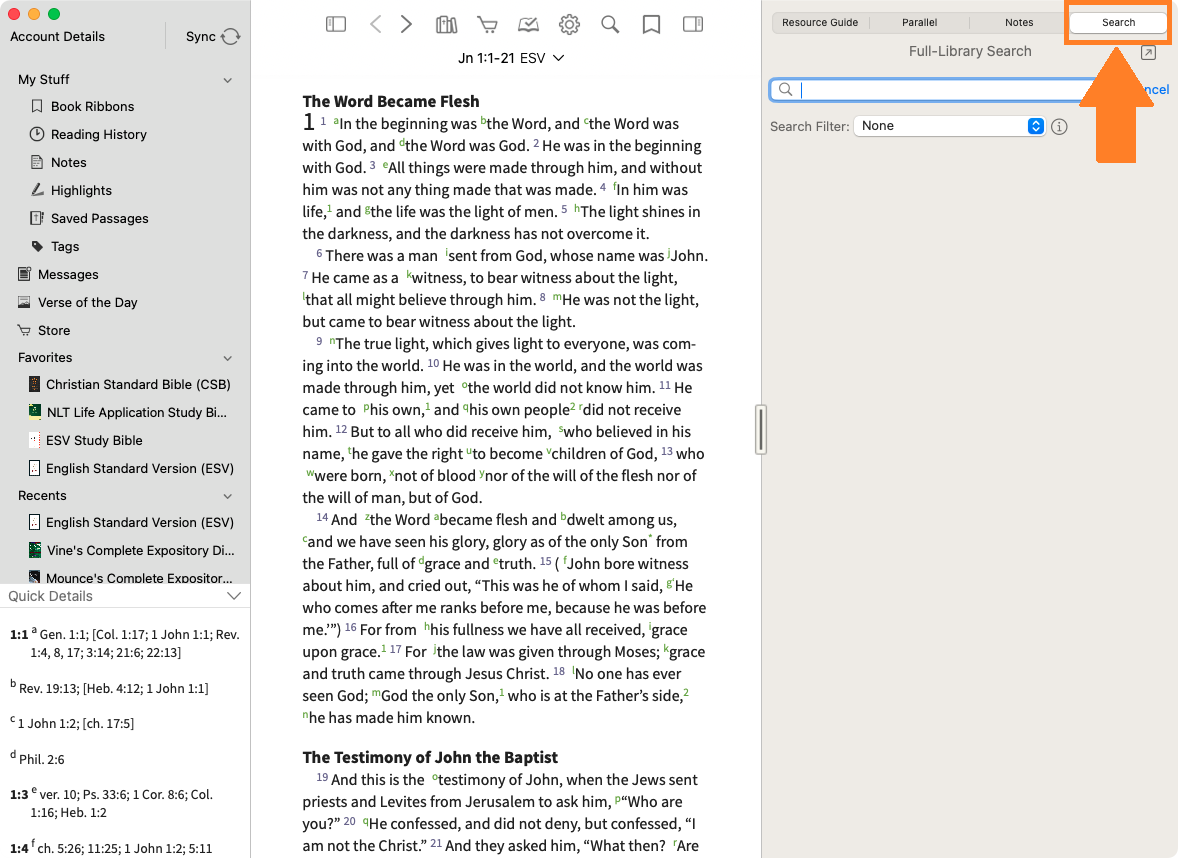This screenshot has height=858, width=1178.
Task: Open Account Details
Action: click(57, 37)
